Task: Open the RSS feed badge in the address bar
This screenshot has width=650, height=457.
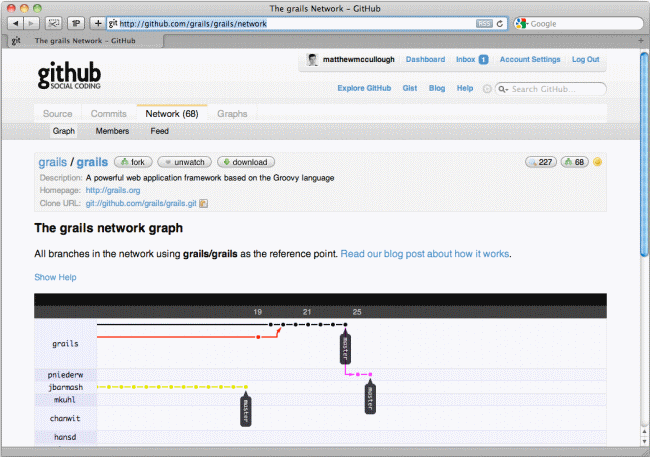Action: pyautogui.click(x=484, y=24)
